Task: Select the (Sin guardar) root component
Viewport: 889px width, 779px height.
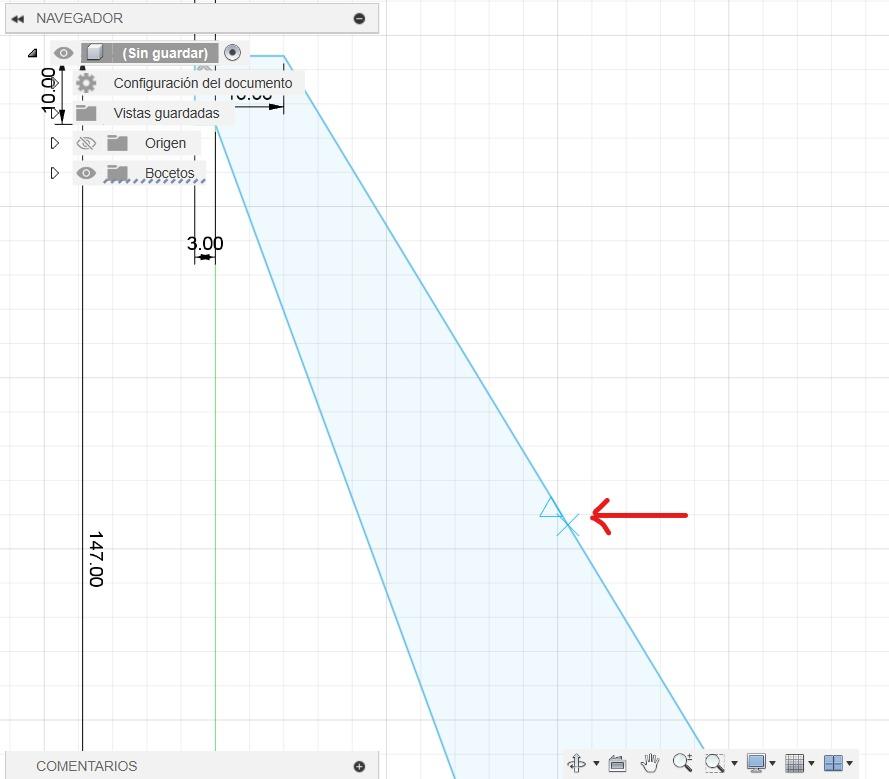Action: pyautogui.click(x=165, y=53)
